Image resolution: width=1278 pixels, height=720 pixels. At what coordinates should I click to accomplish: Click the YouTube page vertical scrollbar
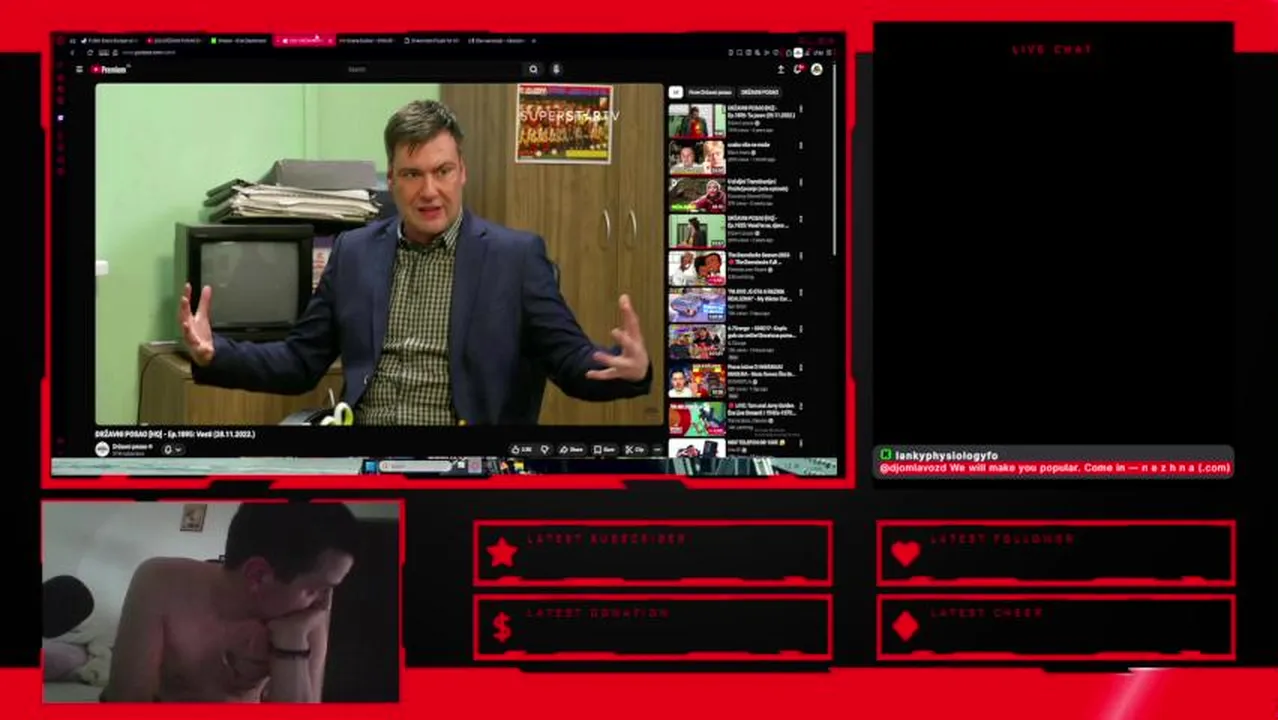click(834, 160)
